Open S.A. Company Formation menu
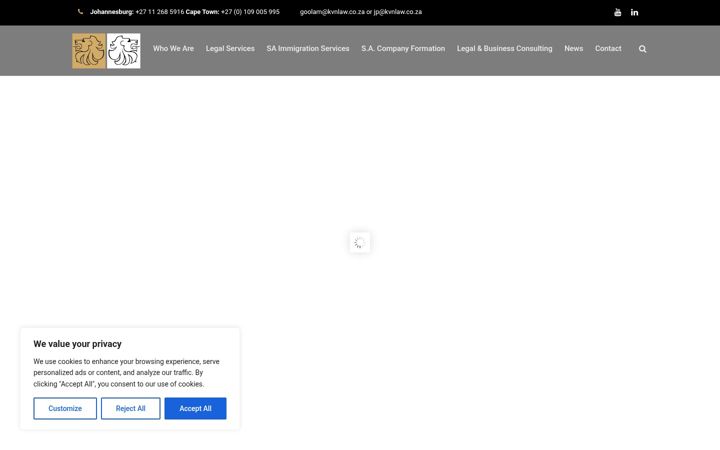The height and width of the screenshot is (450, 720). [403, 49]
